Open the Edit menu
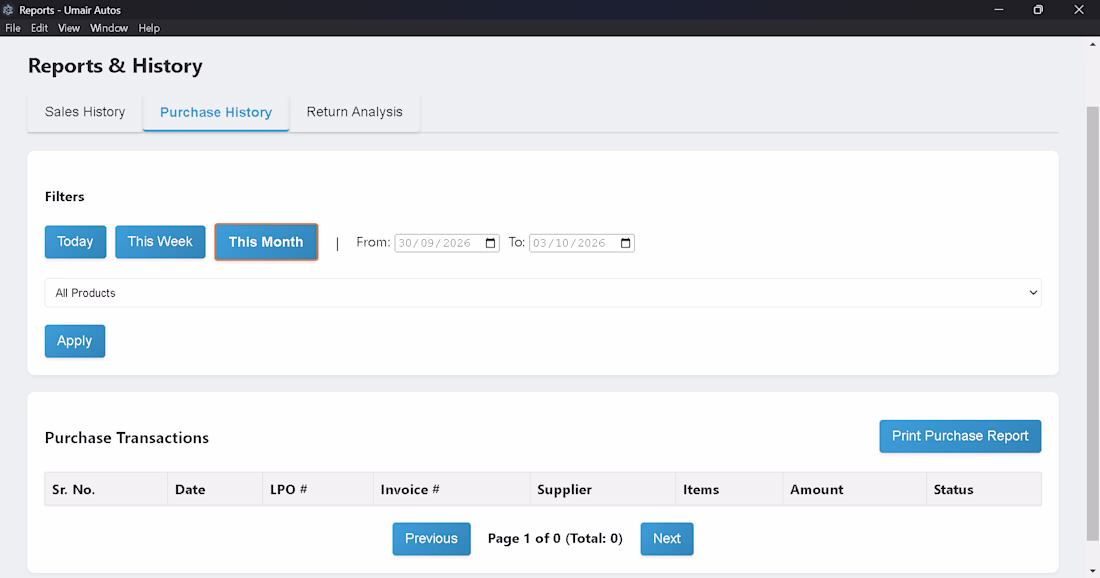The height and width of the screenshot is (578, 1100). (x=39, y=28)
